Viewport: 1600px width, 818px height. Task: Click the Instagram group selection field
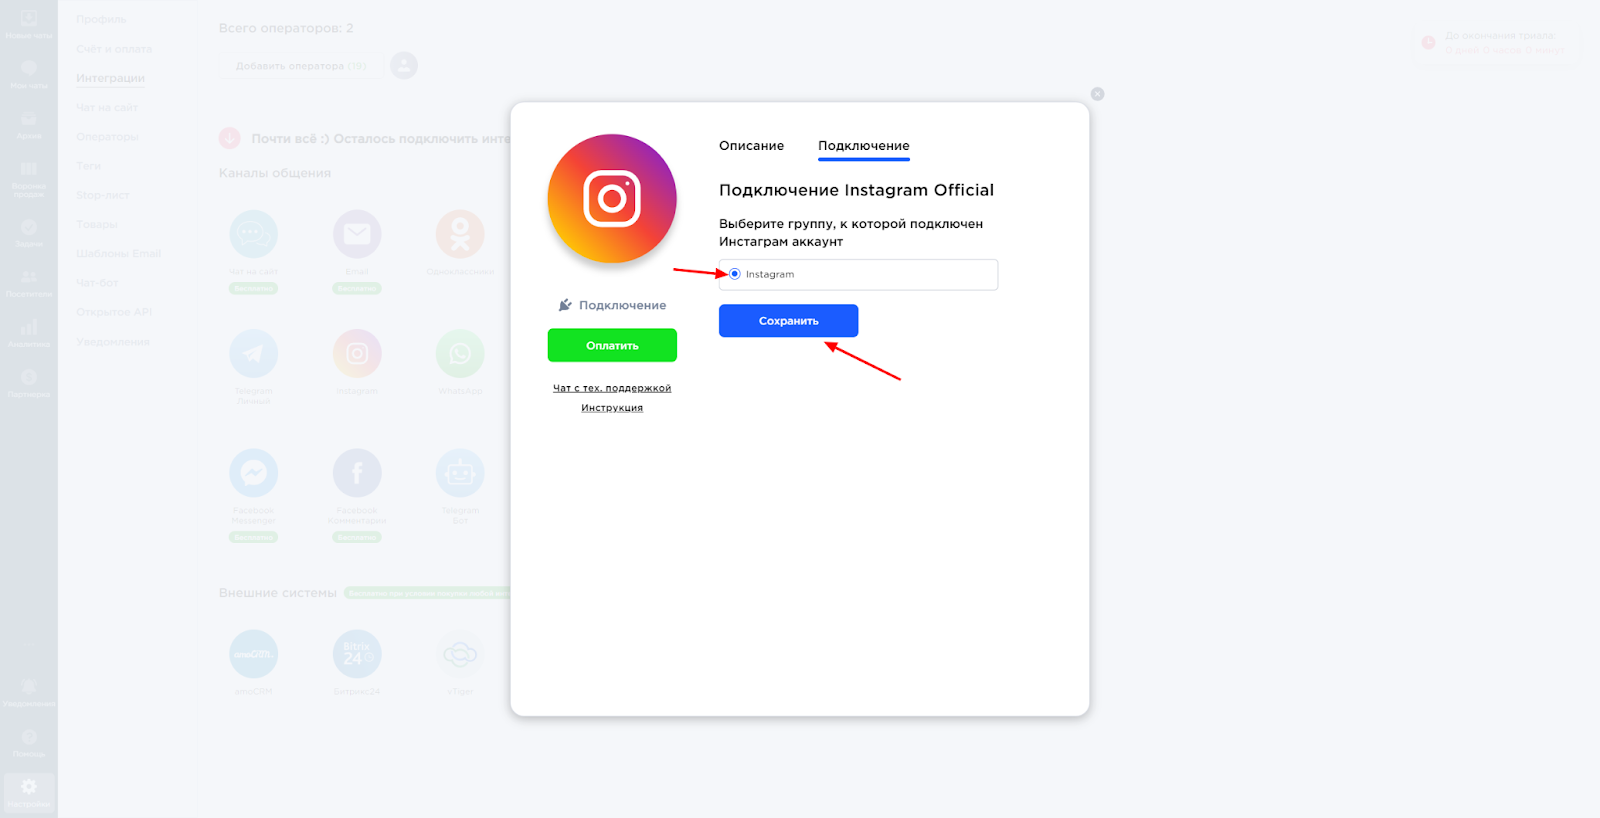858,274
